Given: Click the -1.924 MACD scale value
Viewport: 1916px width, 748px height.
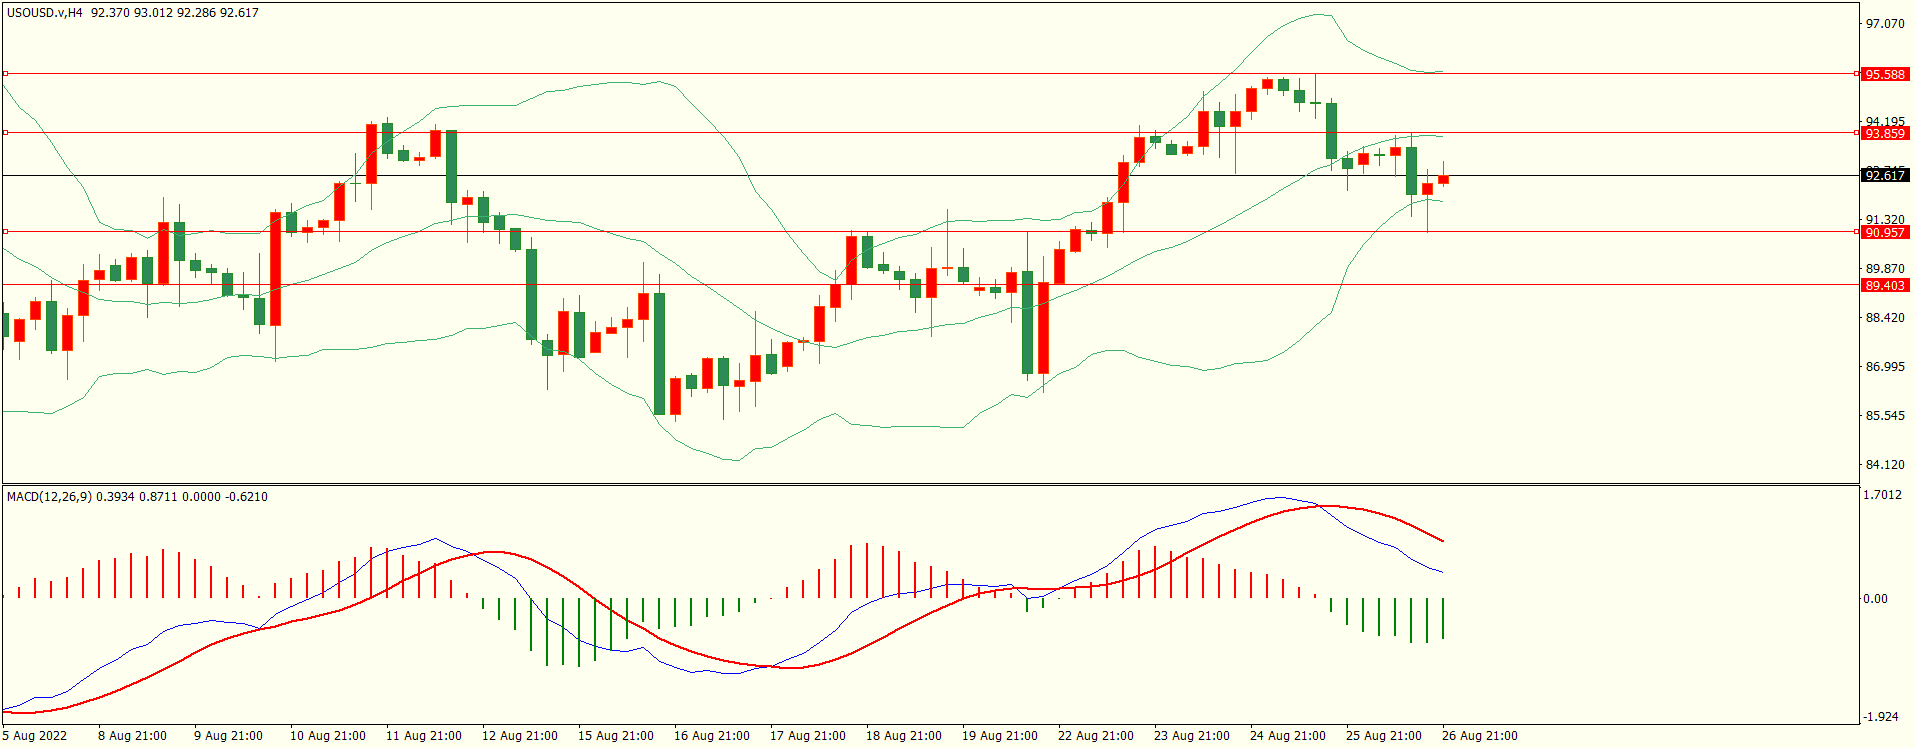Looking at the screenshot, I should [x=1883, y=717].
